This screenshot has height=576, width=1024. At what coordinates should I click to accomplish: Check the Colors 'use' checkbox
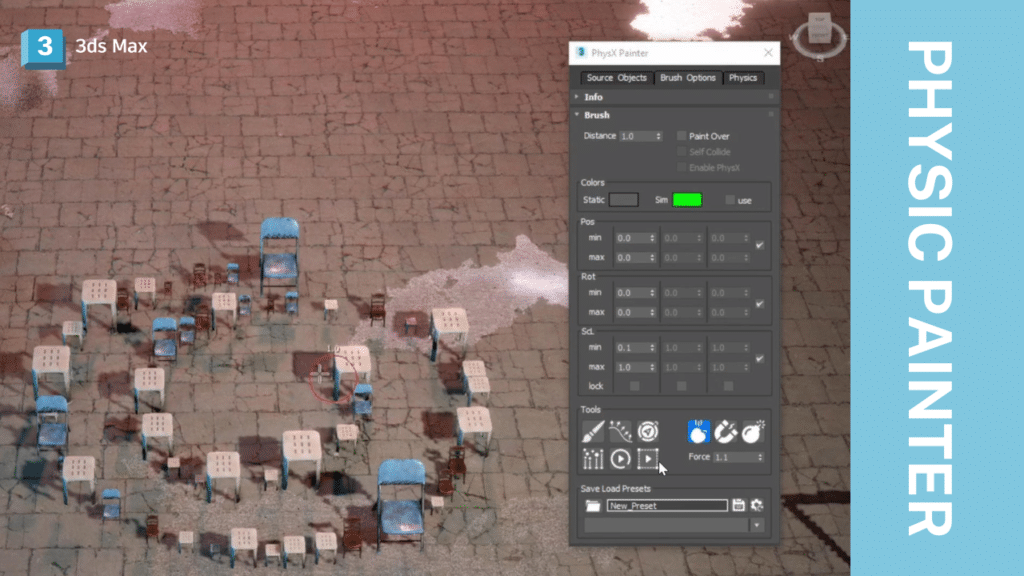click(x=730, y=200)
